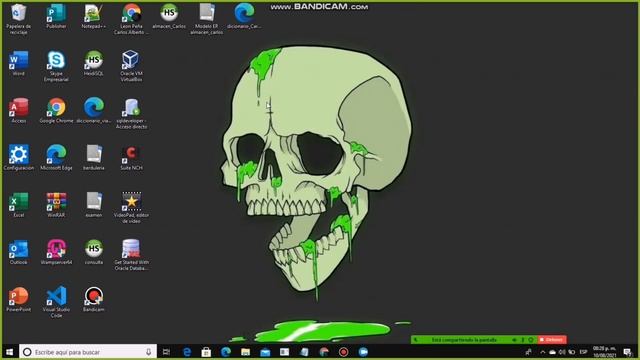Click the ESP language indicator

click(583, 352)
